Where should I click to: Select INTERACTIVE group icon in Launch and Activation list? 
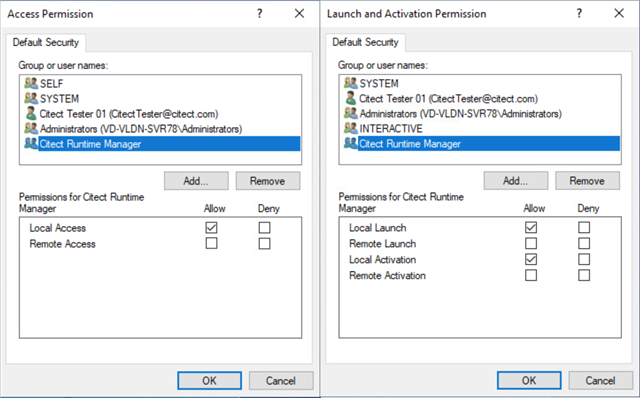[x=351, y=128]
